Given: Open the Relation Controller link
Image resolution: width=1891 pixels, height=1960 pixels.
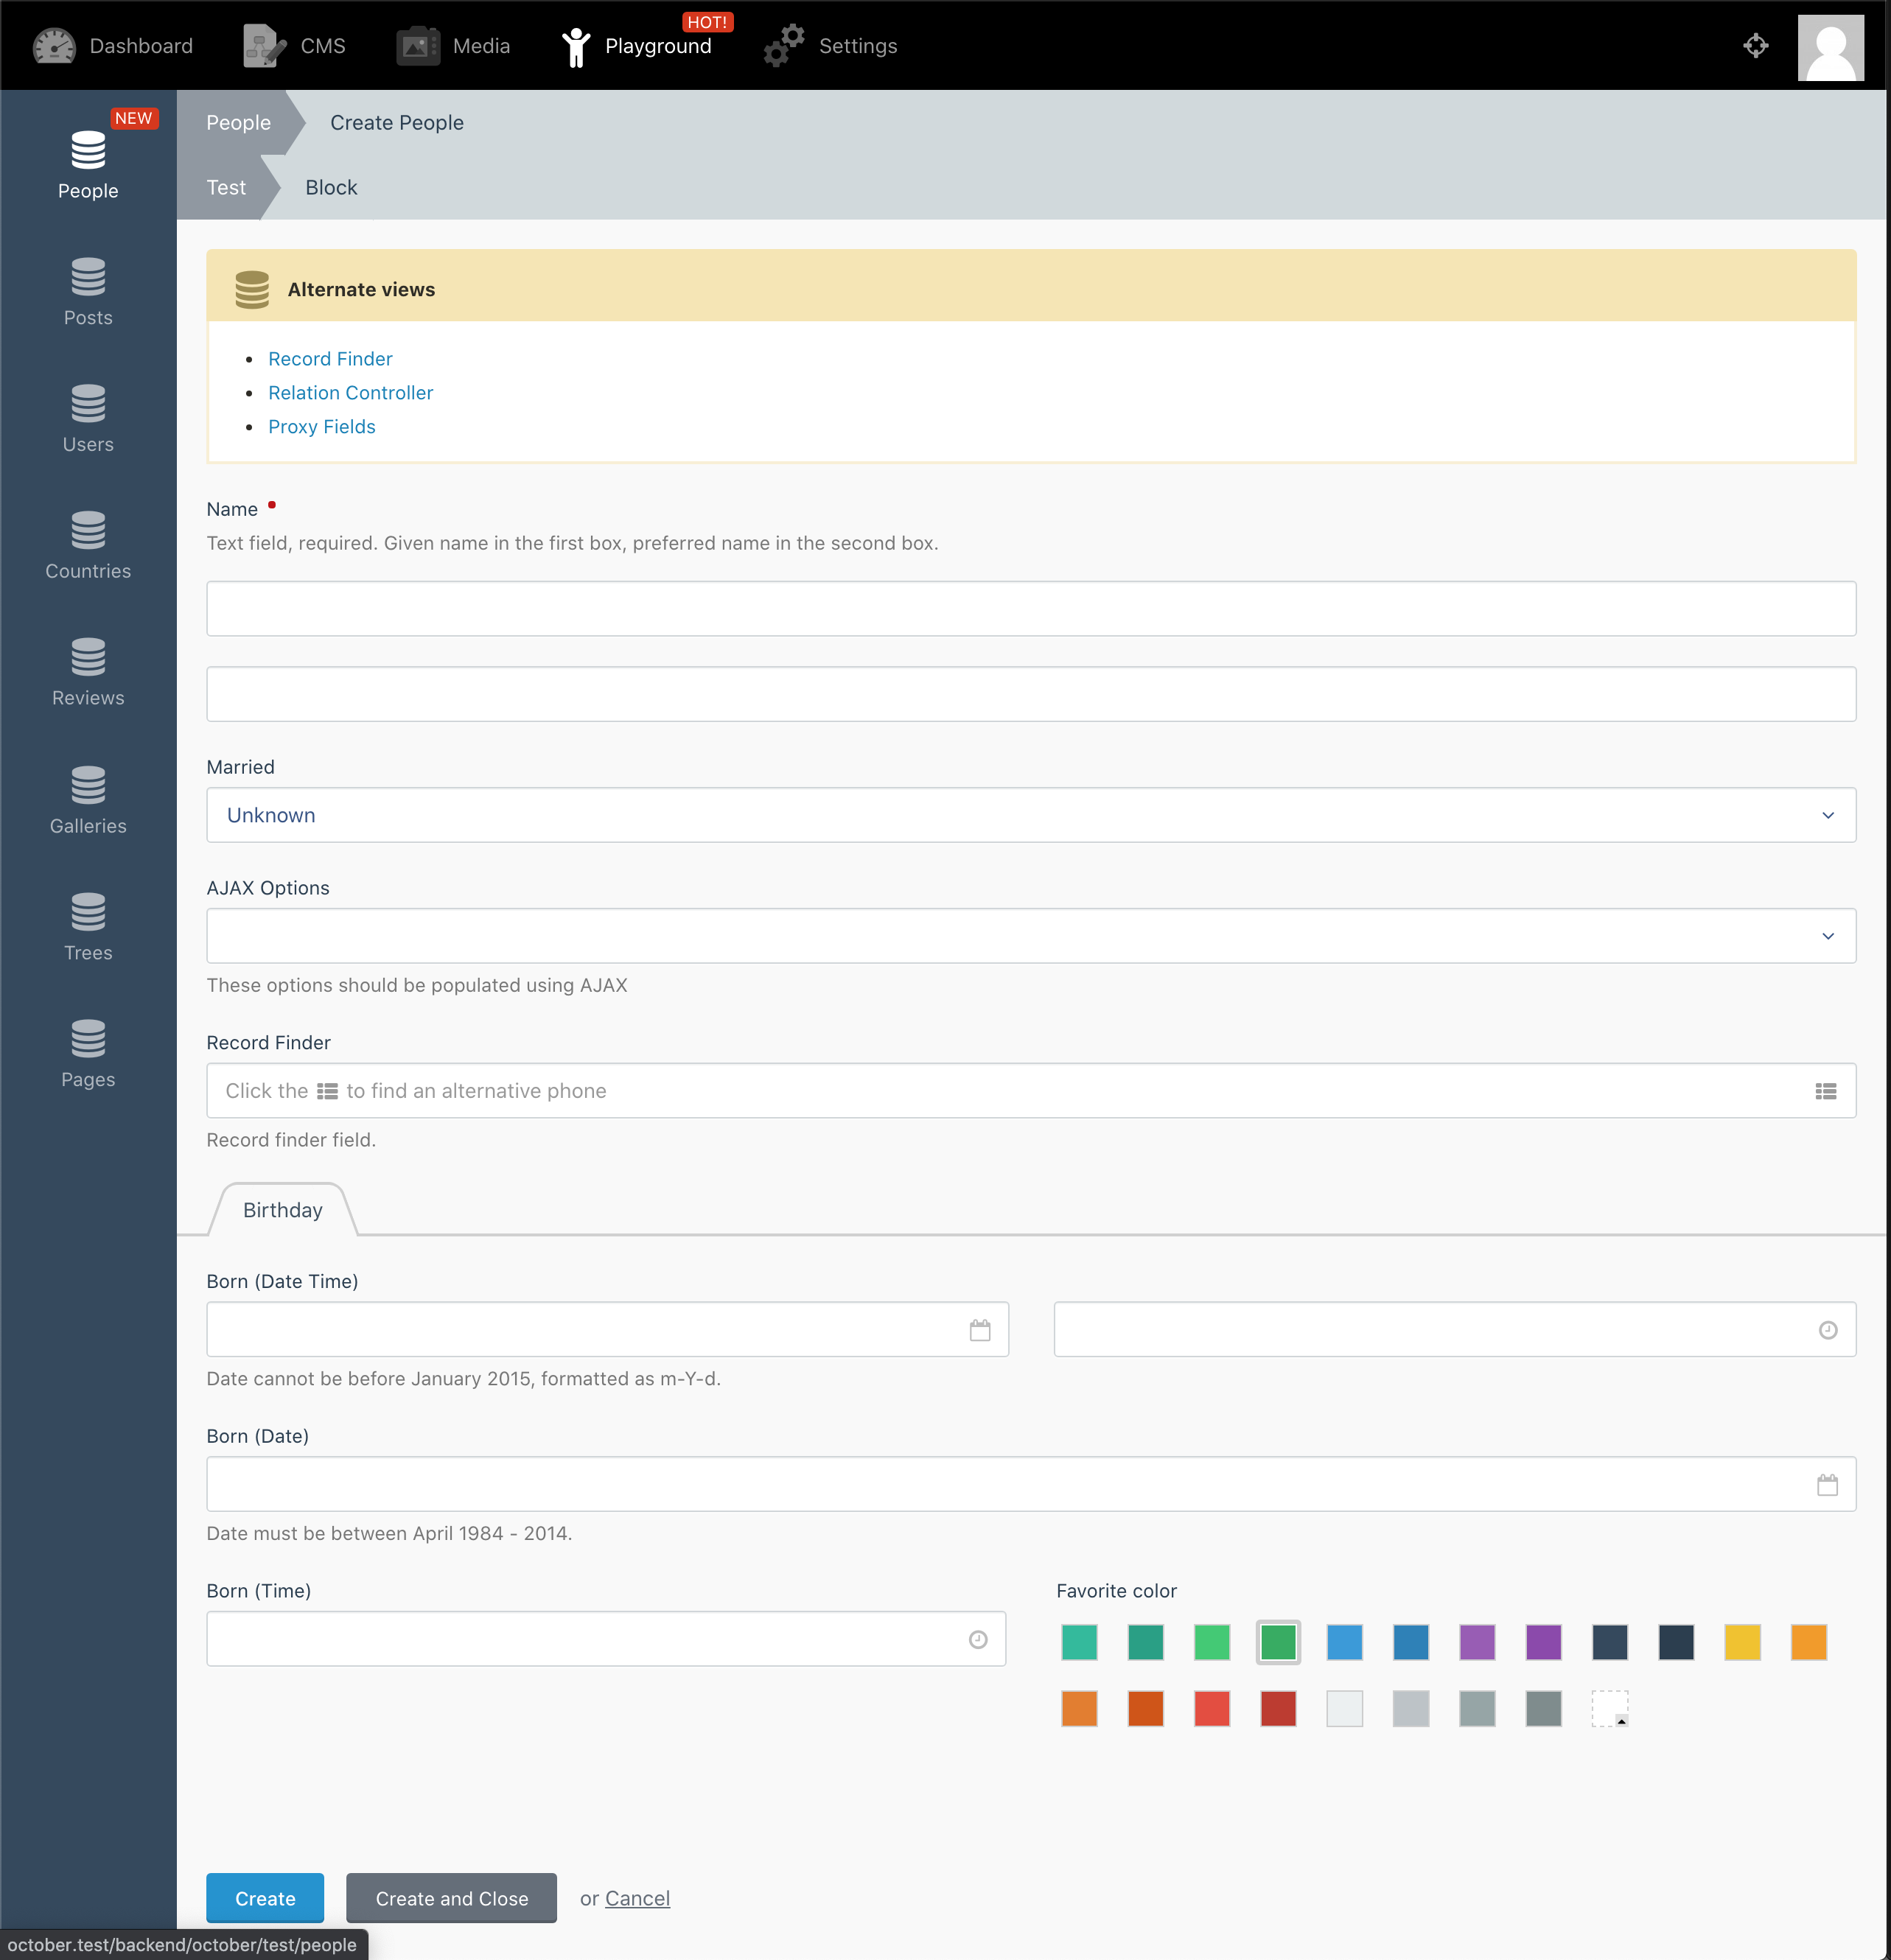Looking at the screenshot, I should [350, 393].
